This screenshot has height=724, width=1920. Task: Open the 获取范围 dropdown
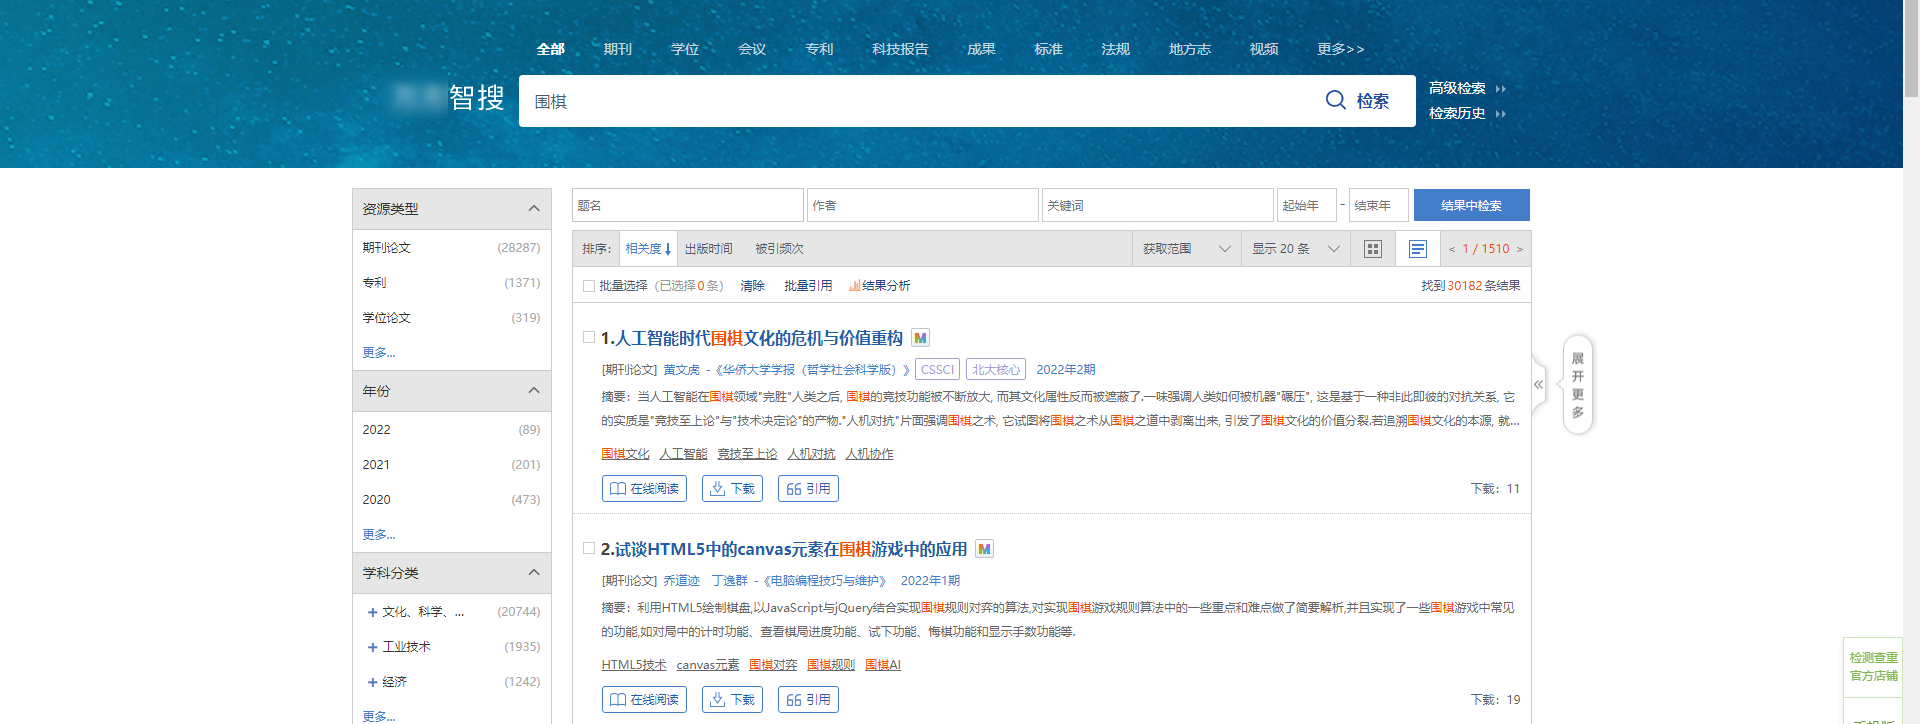point(1187,249)
